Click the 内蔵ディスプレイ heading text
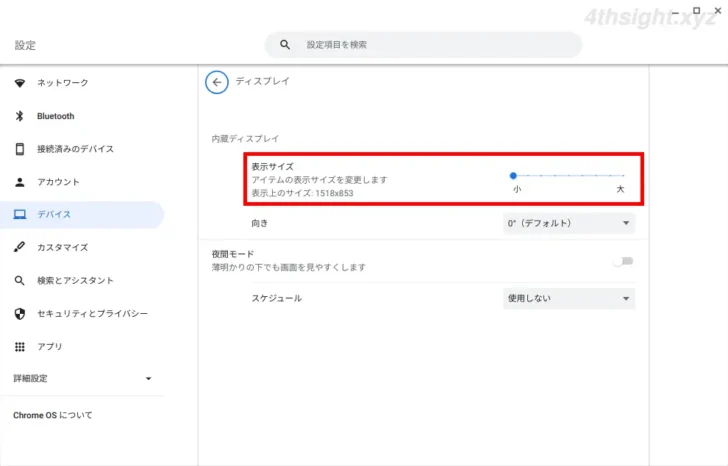 245,139
